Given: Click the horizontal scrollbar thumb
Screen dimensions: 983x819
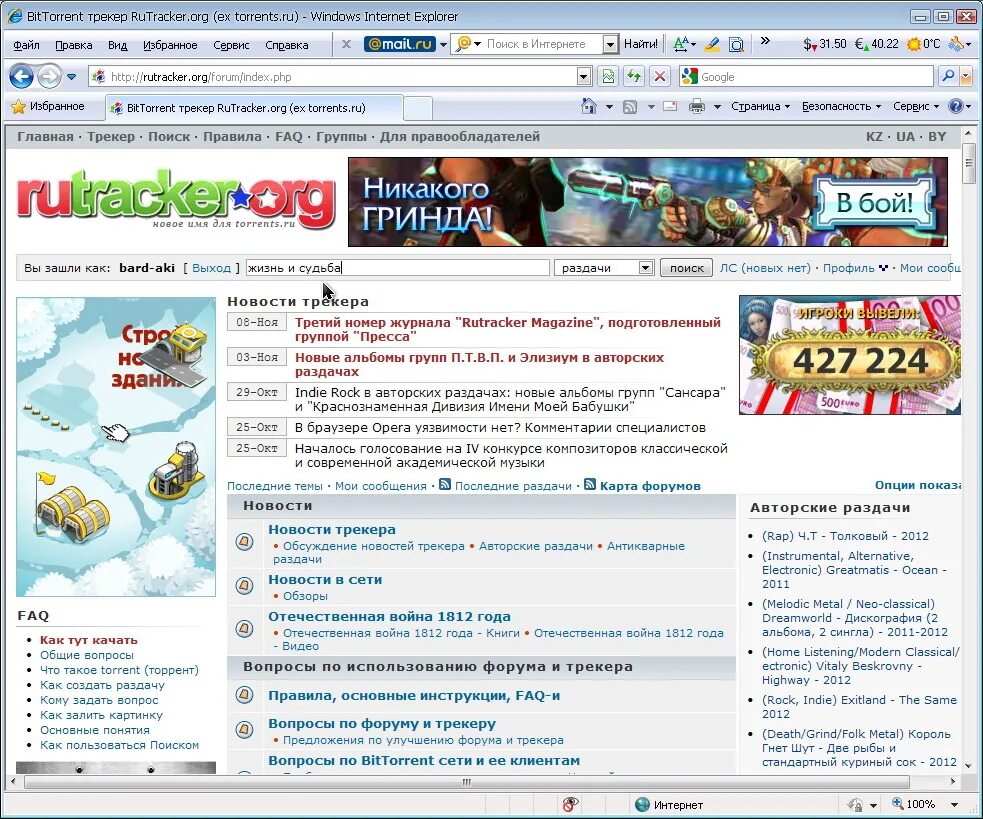Looking at the screenshot, I should [x=466, y=781].
